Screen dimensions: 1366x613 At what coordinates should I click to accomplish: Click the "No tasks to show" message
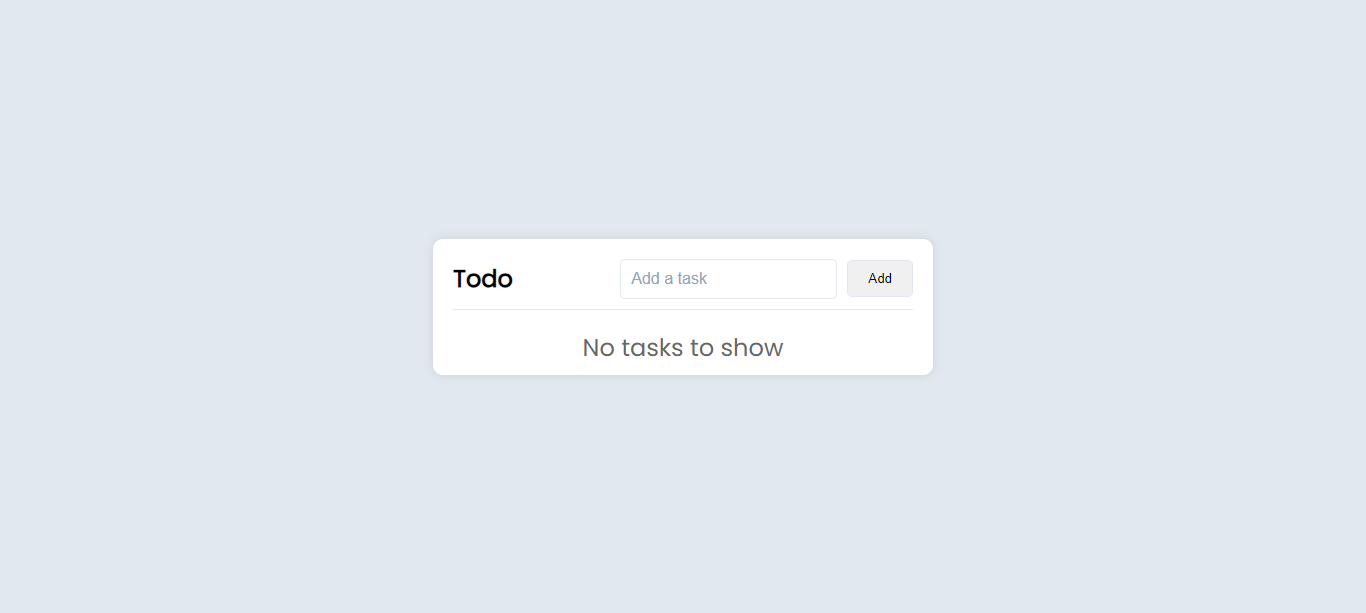tap(683, 348)
